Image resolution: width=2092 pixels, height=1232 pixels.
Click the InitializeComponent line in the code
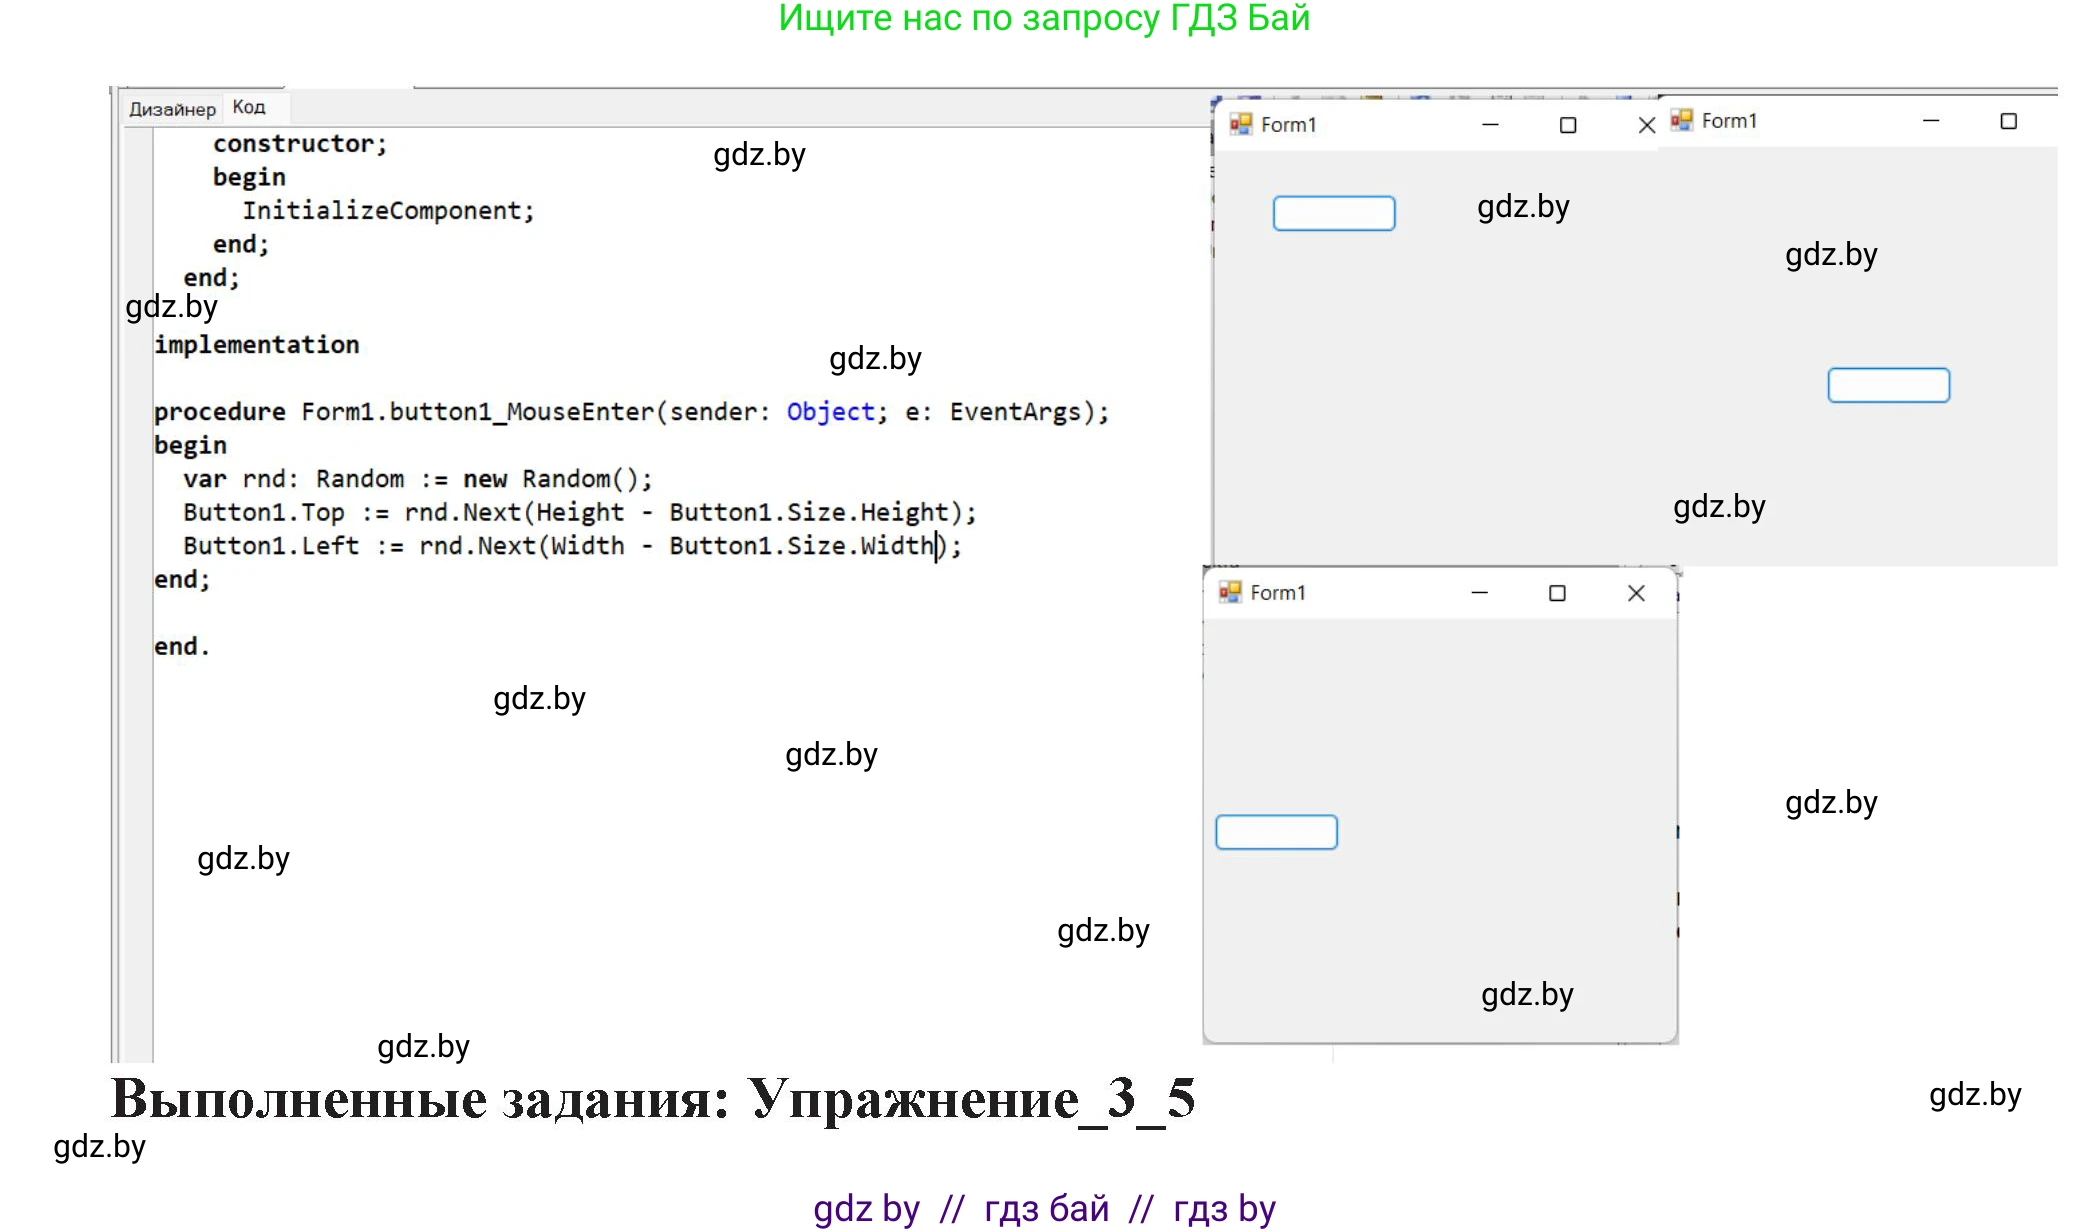[x=388, y=210]
